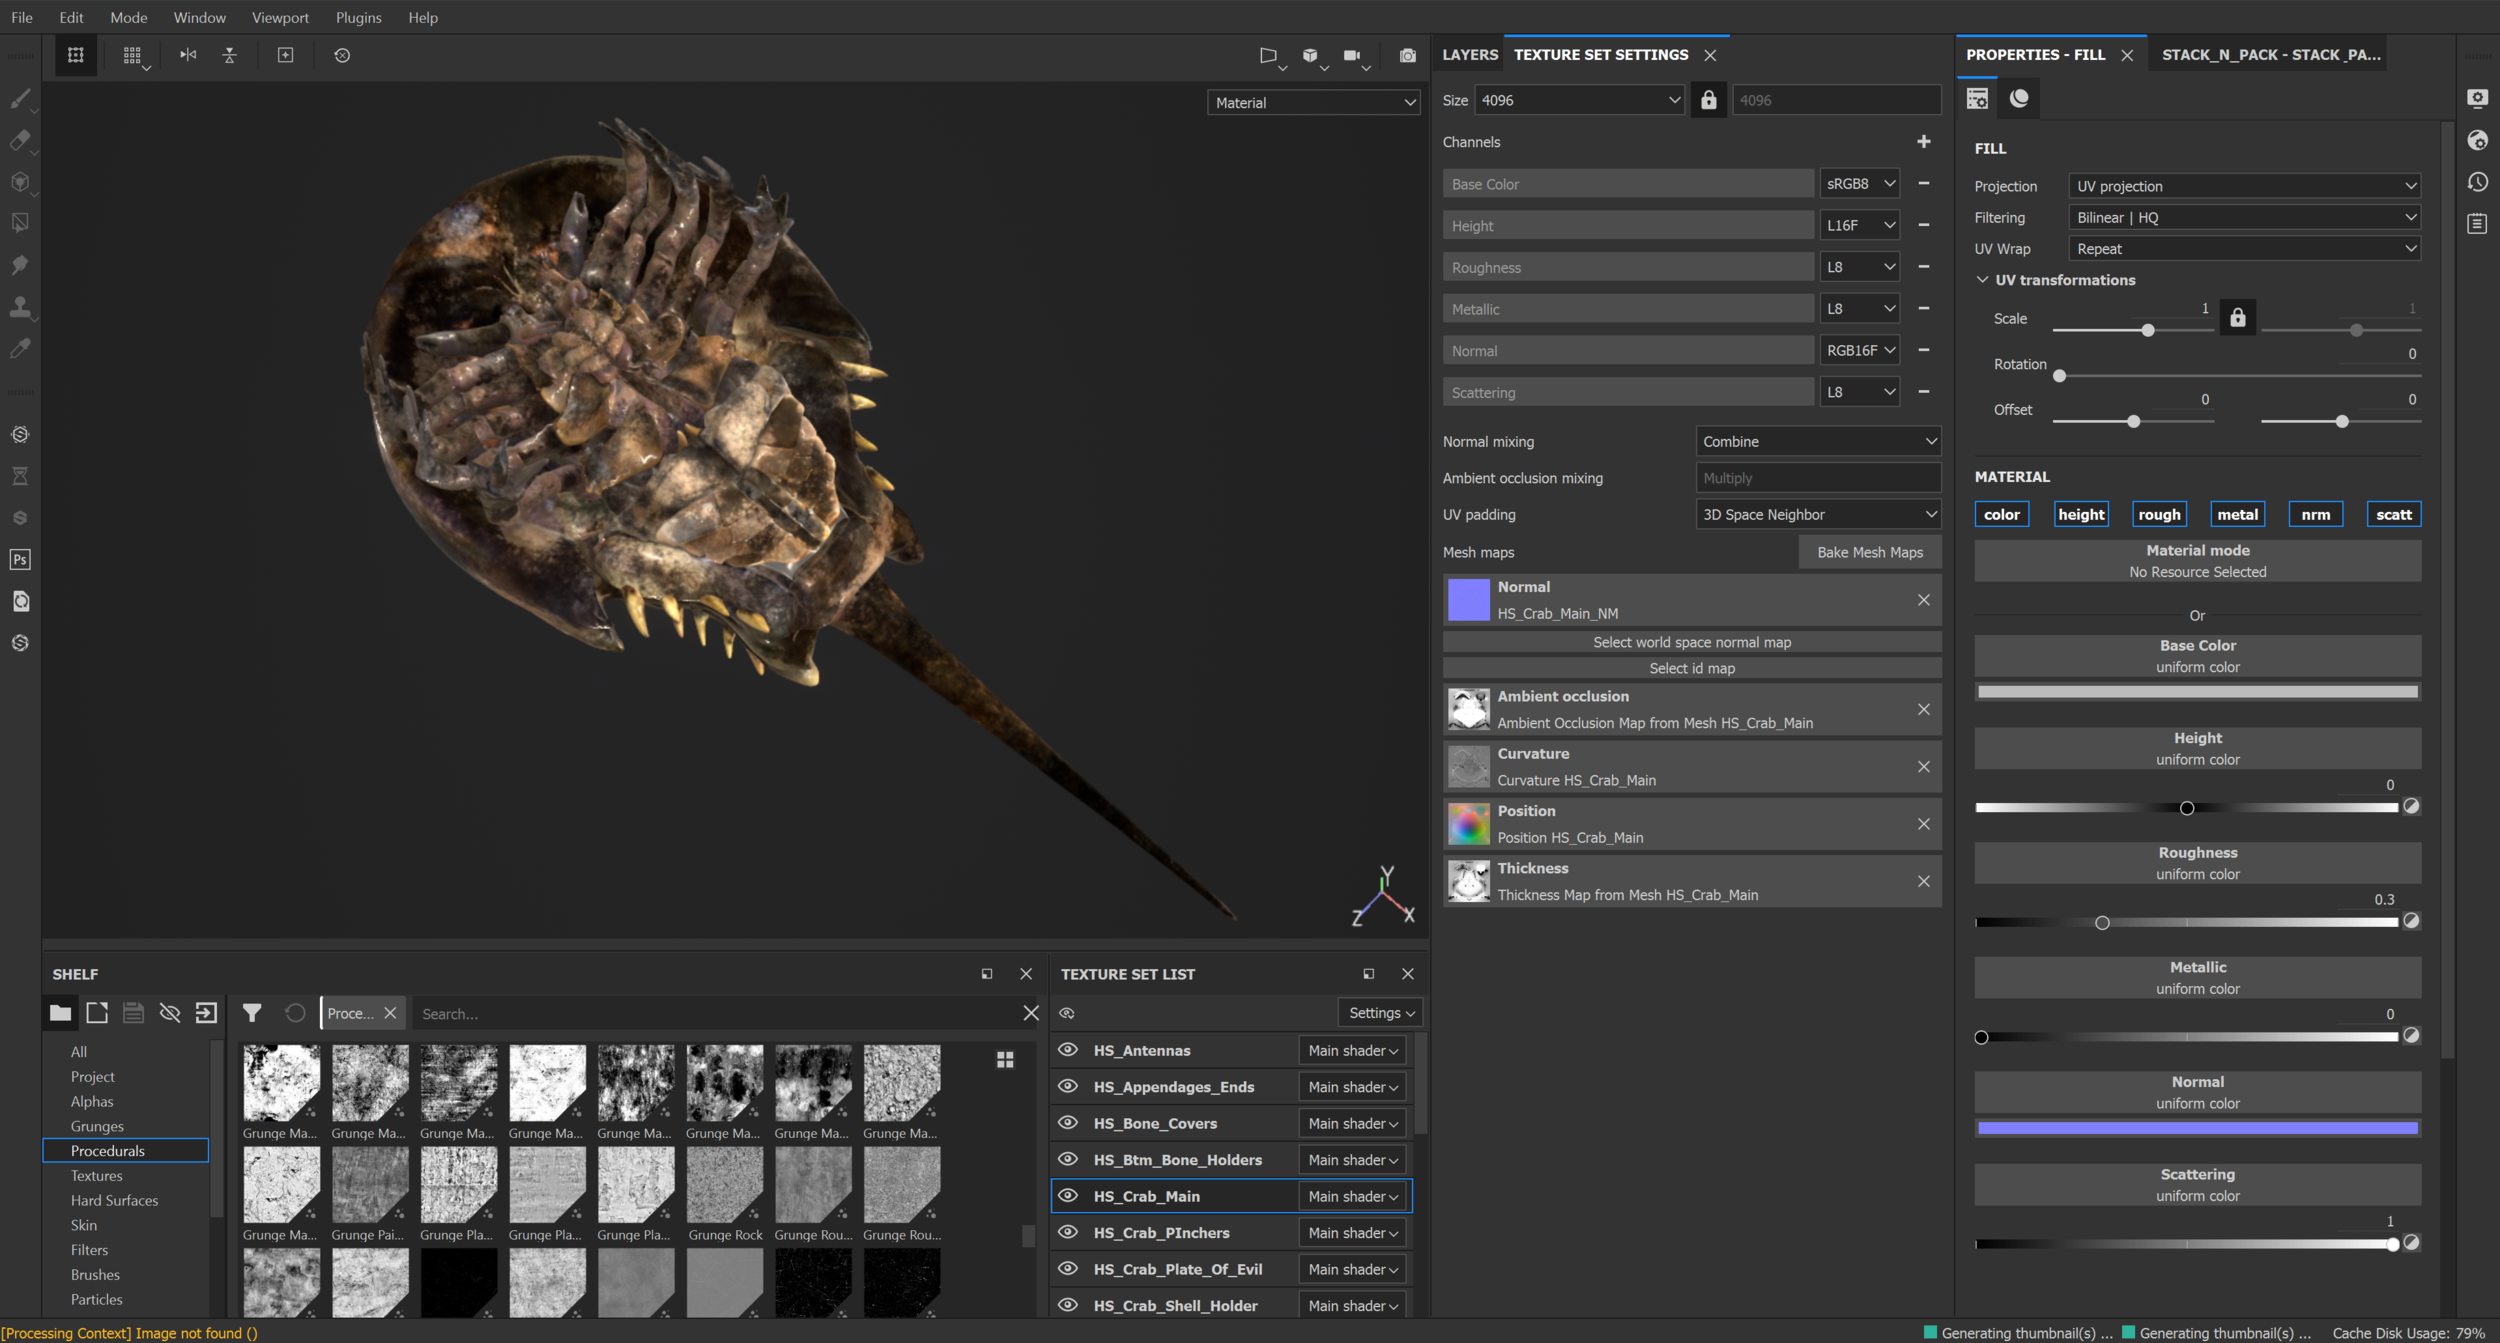Image resolution: width=2500 pixels, height=1343 pixels.
Task: Select the Paint brush tool
Action: 20,98
